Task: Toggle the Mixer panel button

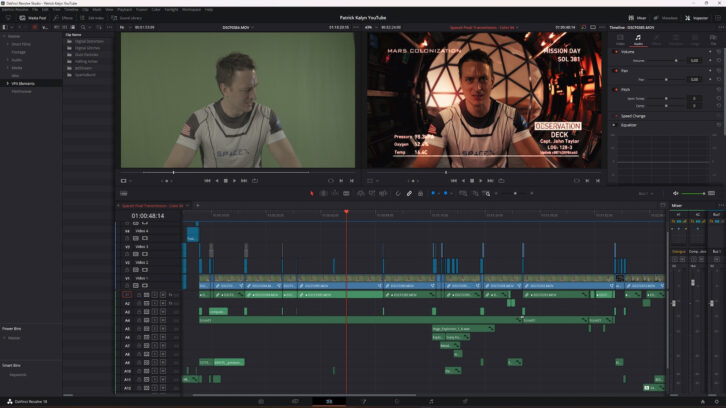Action: 637,18
